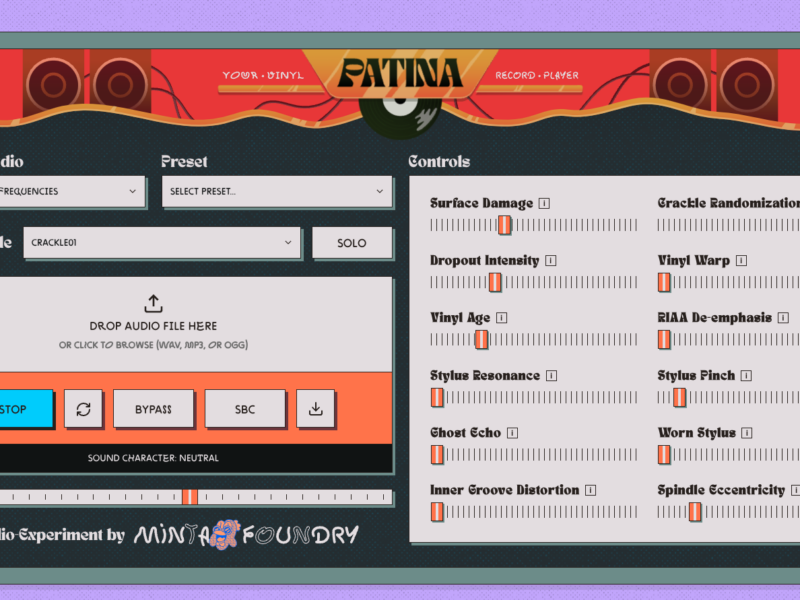The width and height of the screenshot is (800, 600).
Task: Click the 'Preset' heading
Action: coord(184,162)
